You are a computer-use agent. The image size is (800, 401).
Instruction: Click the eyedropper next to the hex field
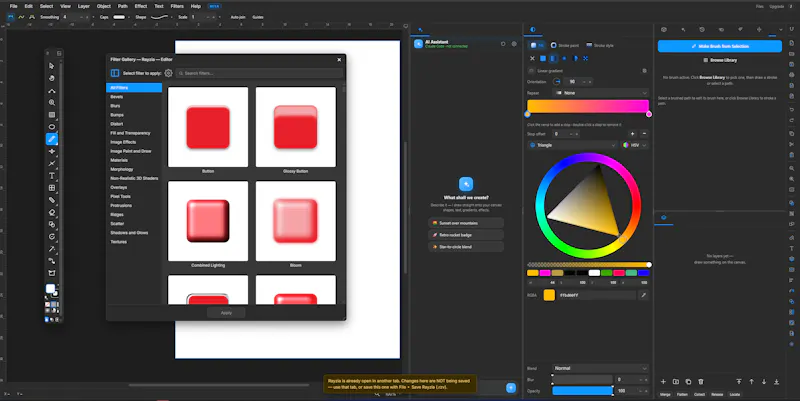pos(643,295)
